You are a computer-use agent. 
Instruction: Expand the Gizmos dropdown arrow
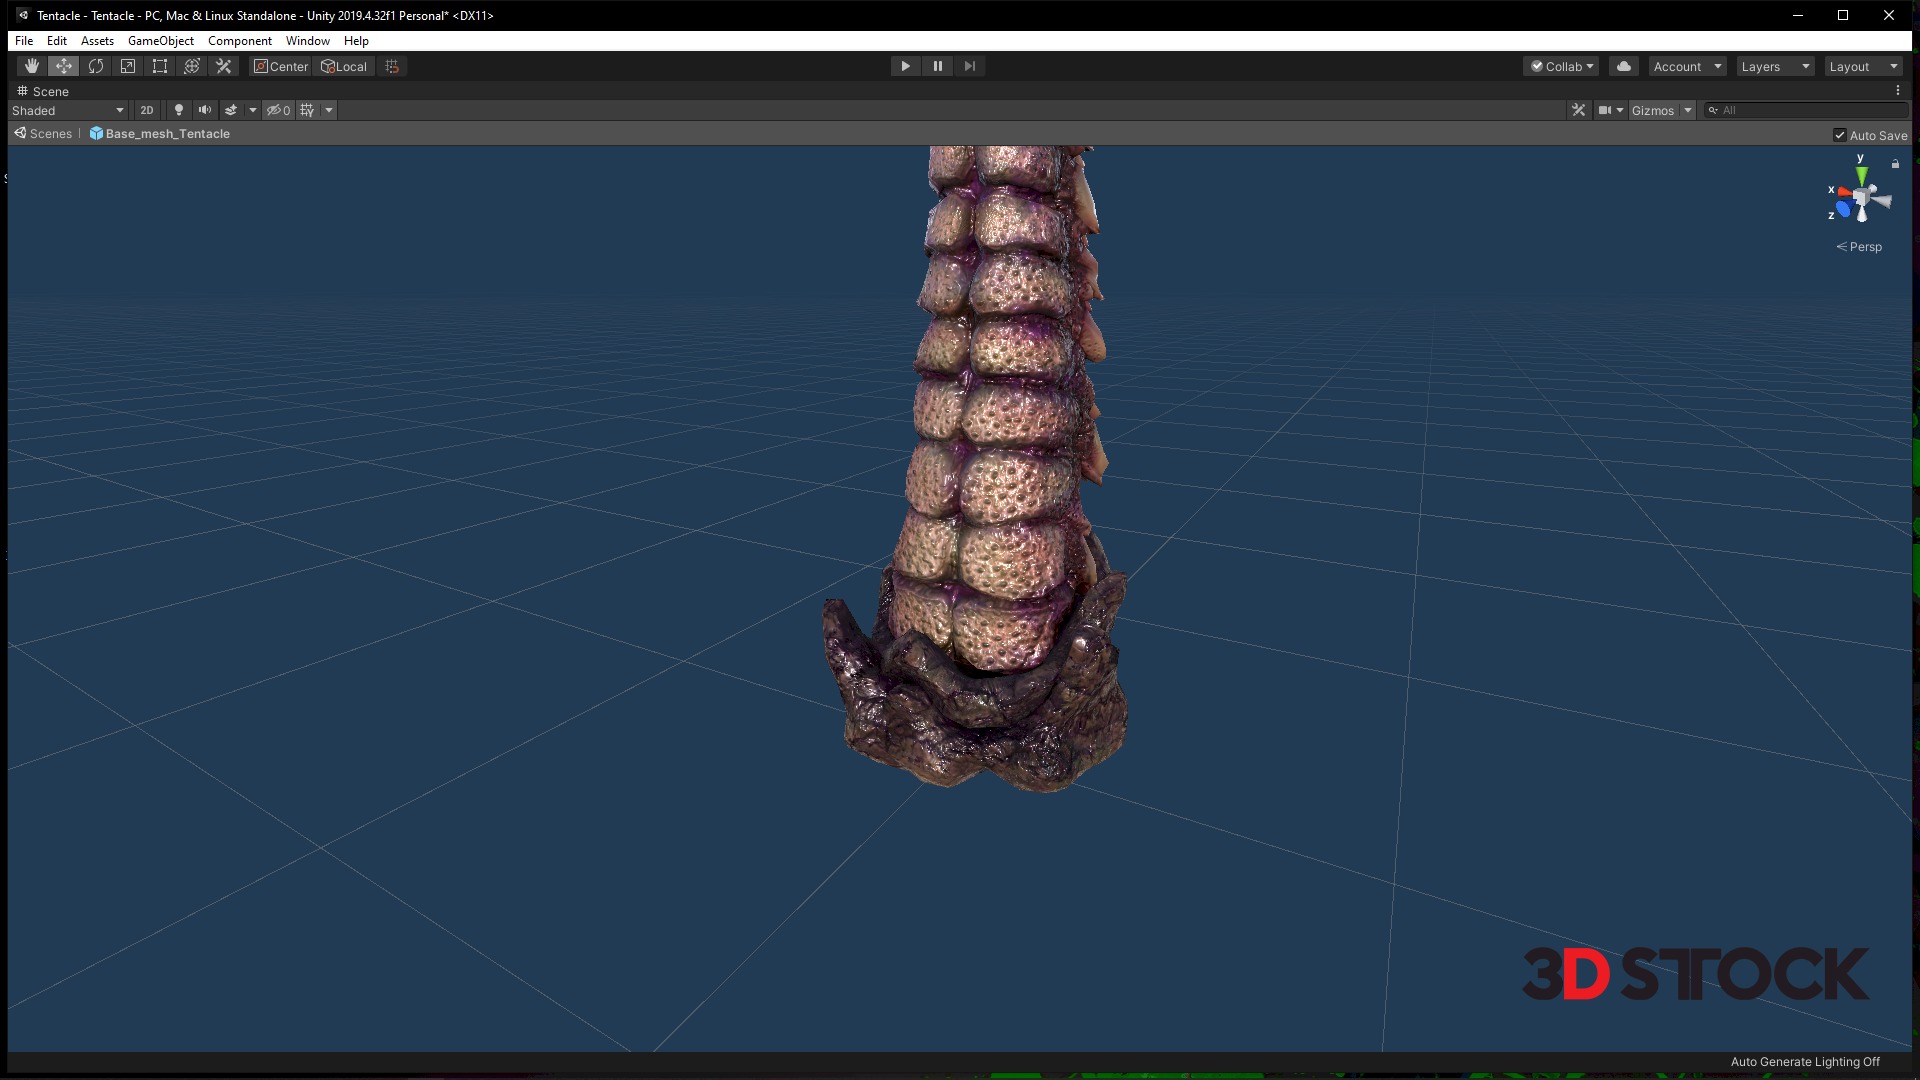1688,110
